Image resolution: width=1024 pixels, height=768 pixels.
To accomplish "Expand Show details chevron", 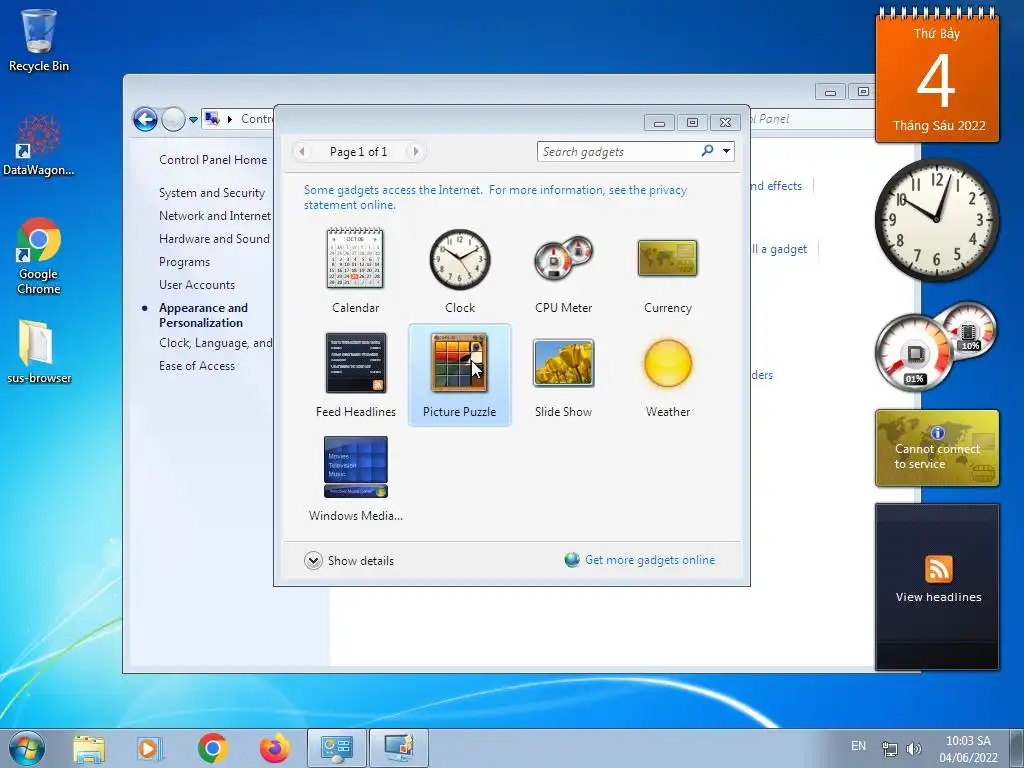I will 313,560.
